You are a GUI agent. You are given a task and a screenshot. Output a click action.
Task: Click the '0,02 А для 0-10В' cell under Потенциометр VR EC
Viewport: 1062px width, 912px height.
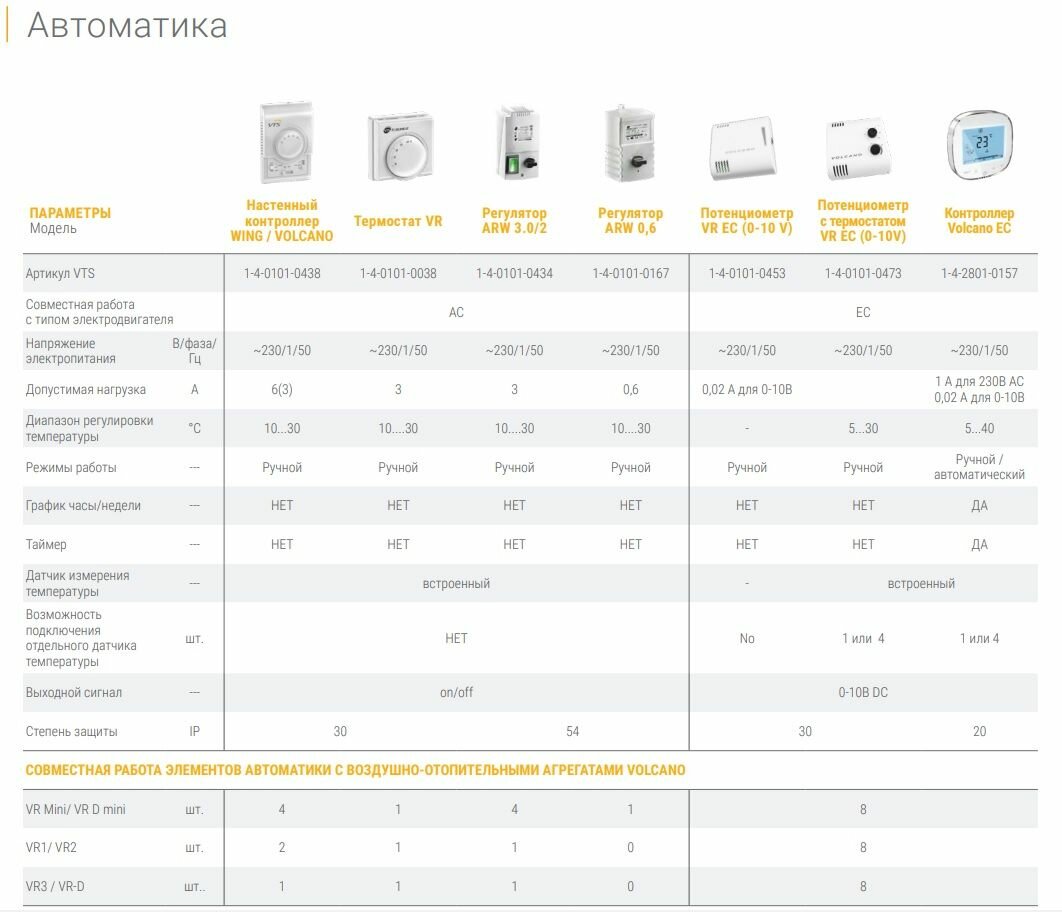coord(747,390)
